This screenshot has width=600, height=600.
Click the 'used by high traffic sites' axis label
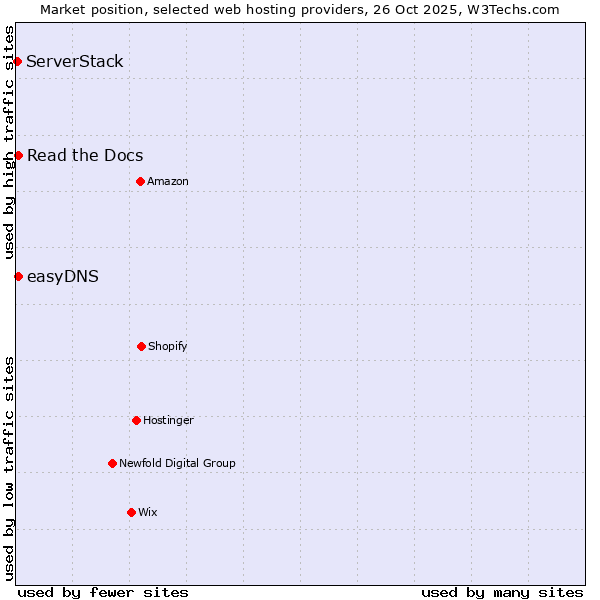(x=9, y=142)
